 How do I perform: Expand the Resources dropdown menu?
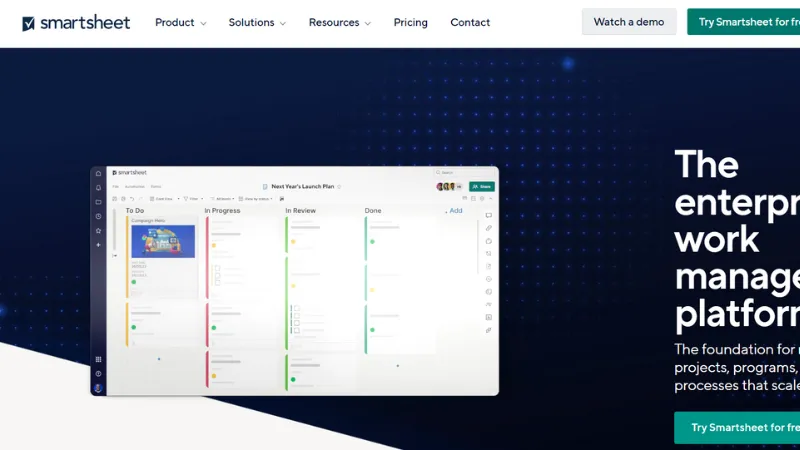339,22
